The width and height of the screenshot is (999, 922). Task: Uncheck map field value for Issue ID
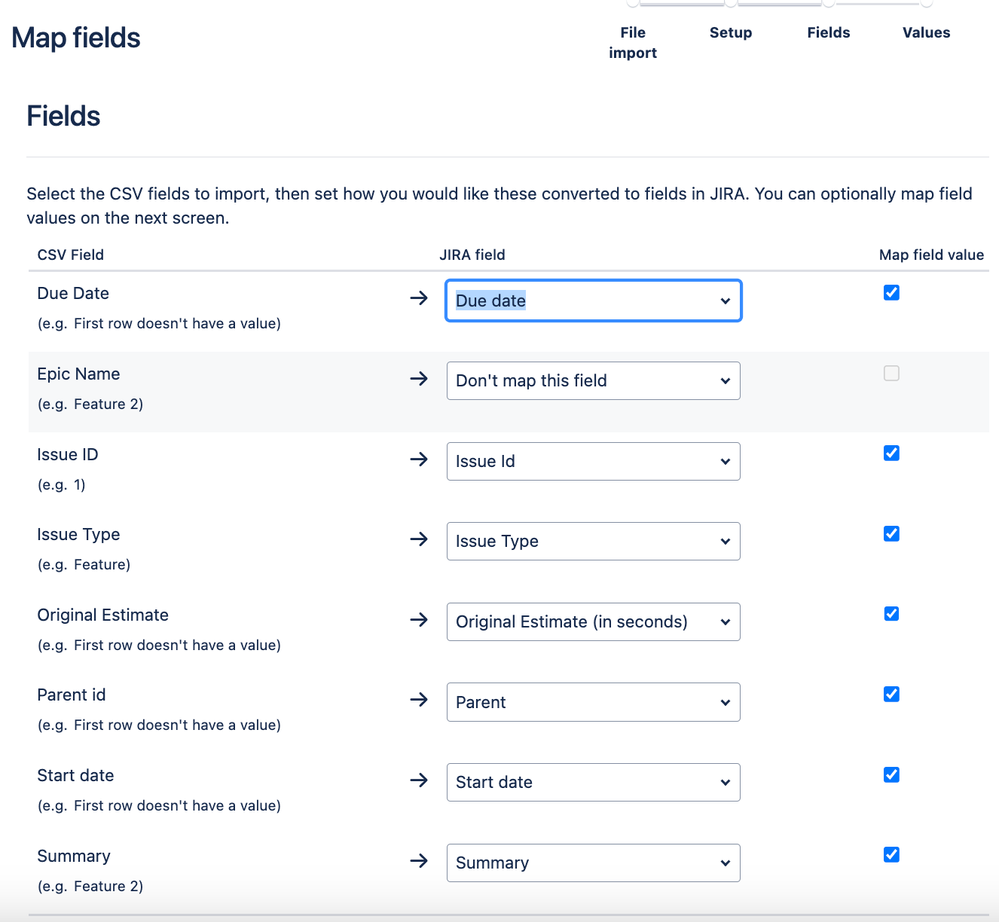pos(891,453)
